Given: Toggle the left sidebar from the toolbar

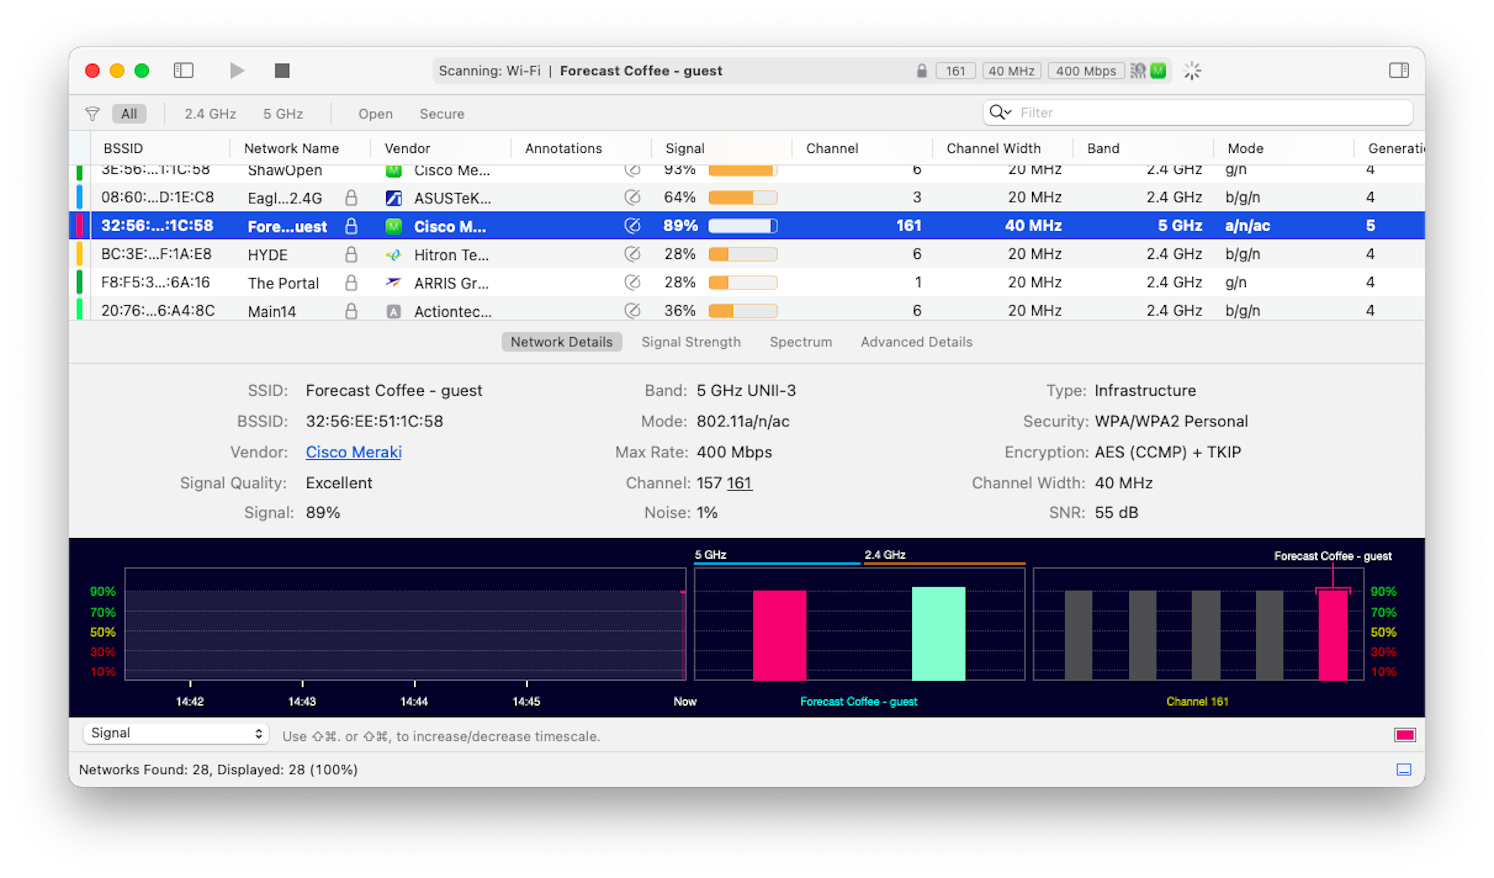Looking at the screenshot, I should (x=183, y=70).
